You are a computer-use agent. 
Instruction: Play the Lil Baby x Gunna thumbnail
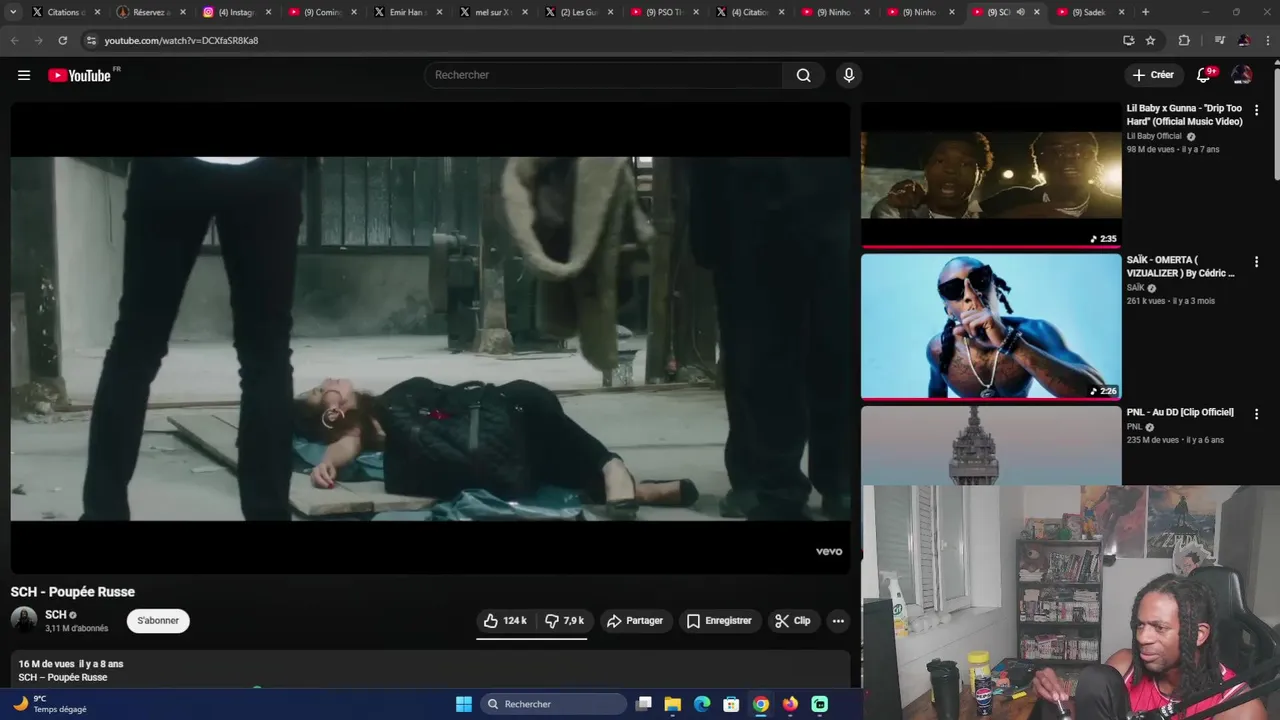click(x=991, y=175)
